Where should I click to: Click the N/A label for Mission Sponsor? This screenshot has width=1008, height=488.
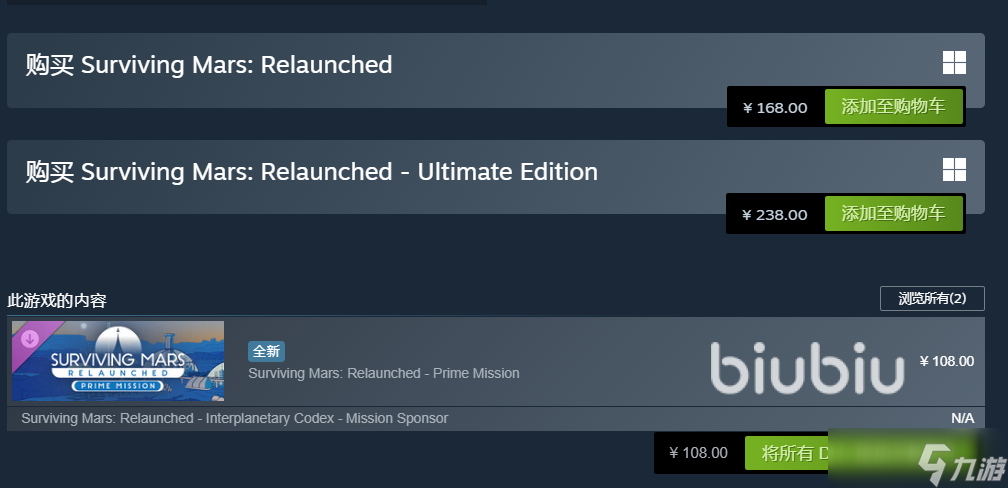coord(962,418)
